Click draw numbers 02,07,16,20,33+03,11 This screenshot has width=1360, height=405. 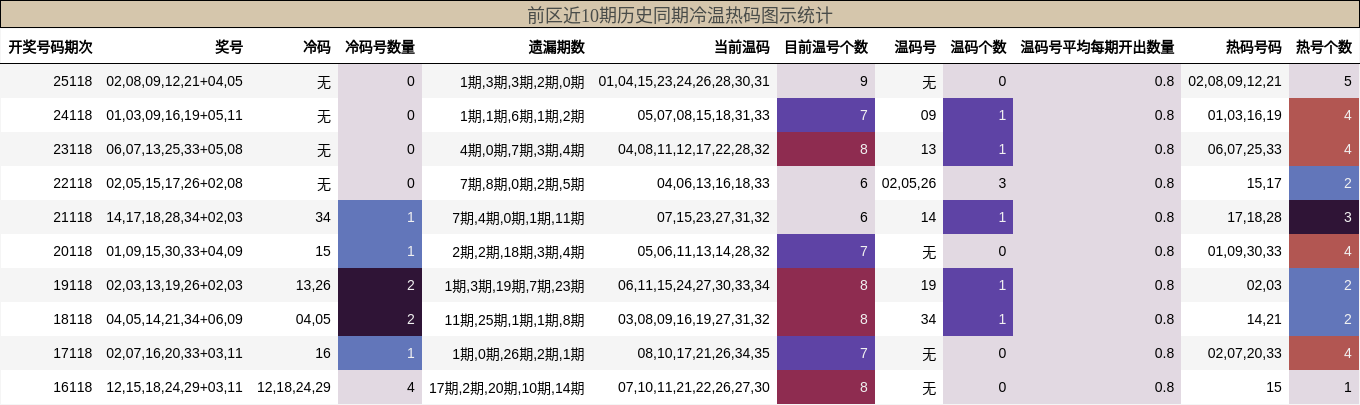pyautogui.click(x=174, y=353)
